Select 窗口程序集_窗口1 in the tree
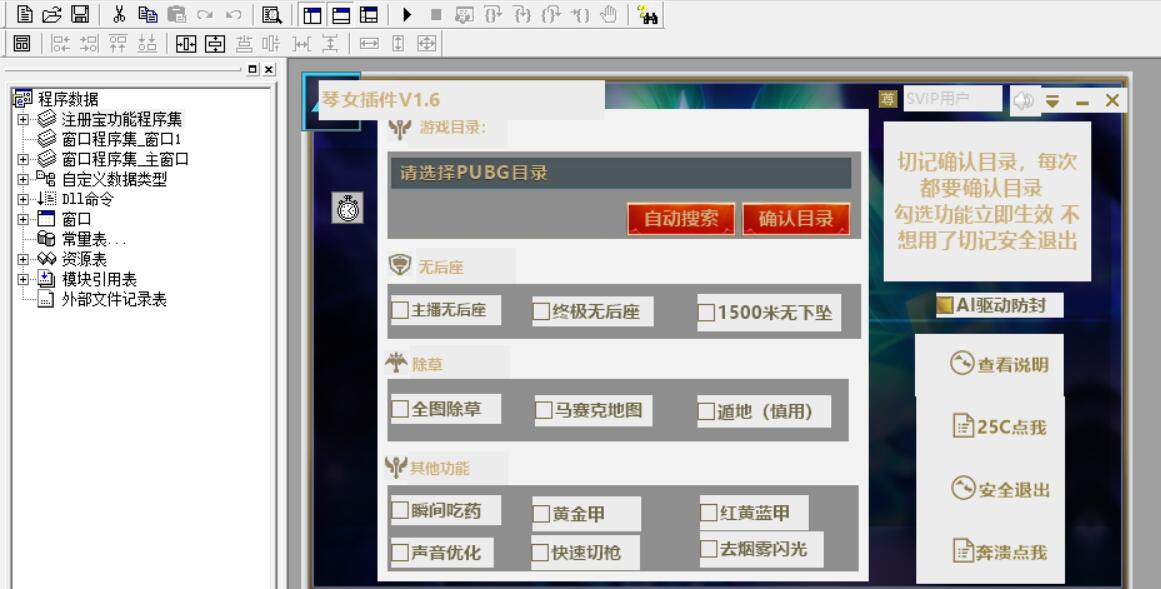This screenshot has width=1161, height=589. [x=122, y=139]
